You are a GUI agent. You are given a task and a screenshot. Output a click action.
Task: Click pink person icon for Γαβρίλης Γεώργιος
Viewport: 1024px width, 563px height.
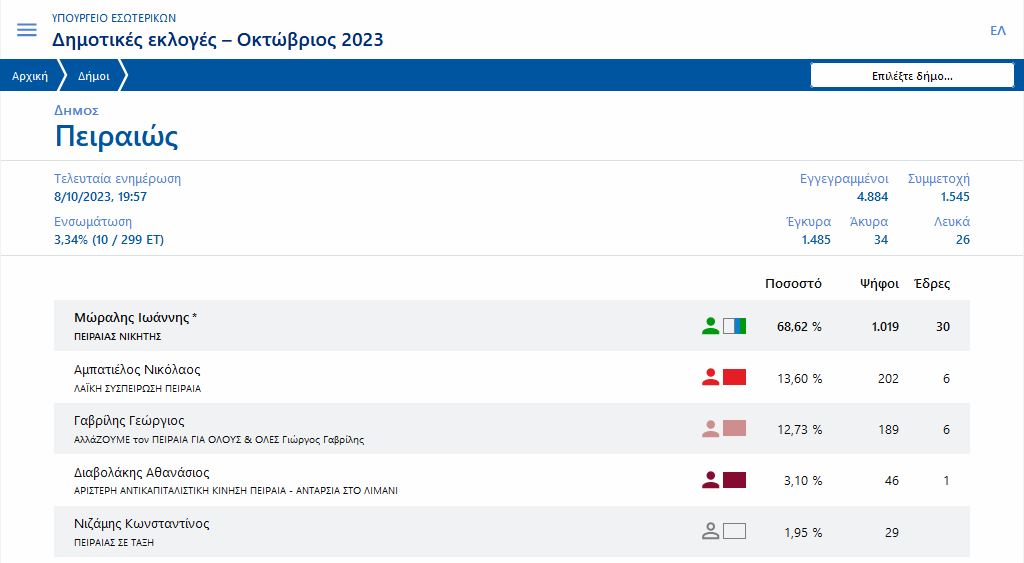point(710,429)
